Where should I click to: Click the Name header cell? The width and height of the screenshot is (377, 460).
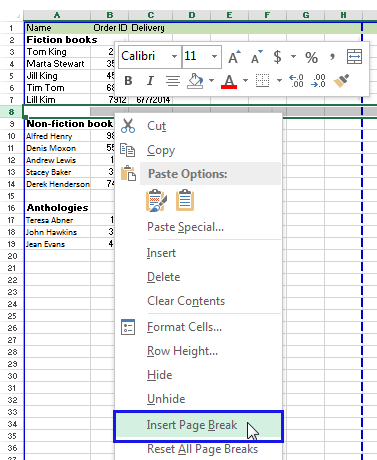click(x=57, y=28)
